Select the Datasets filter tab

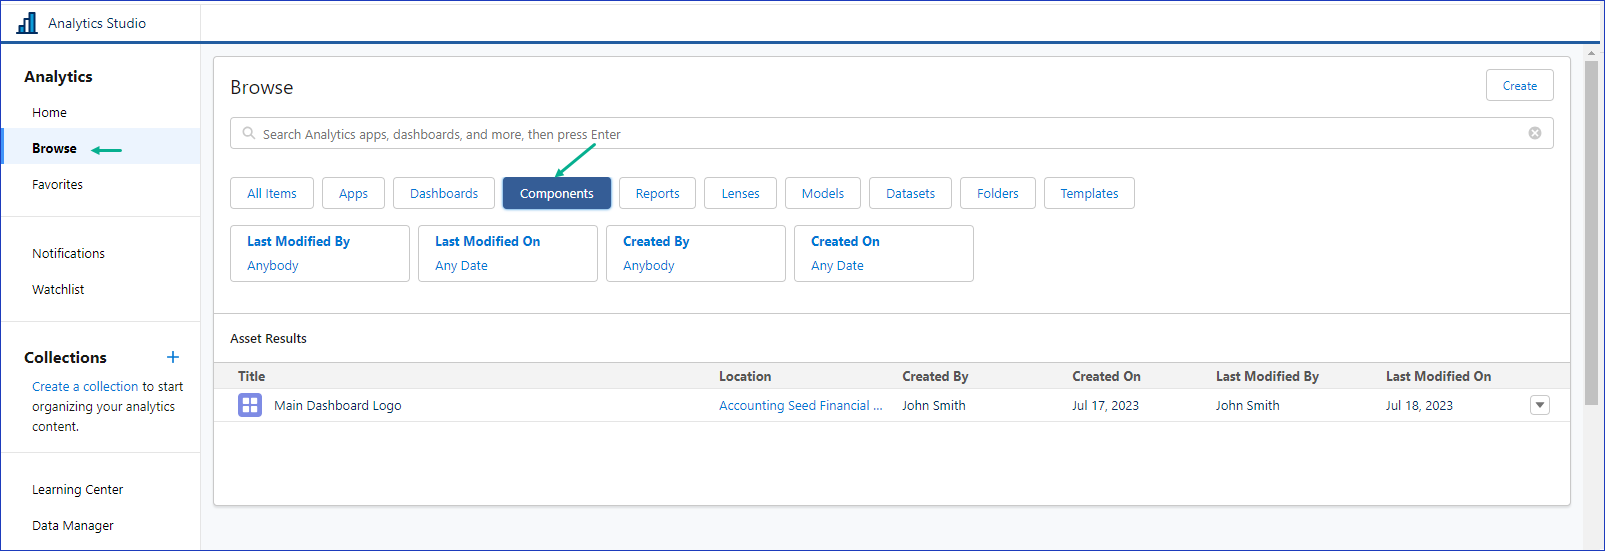coord(910,193)
